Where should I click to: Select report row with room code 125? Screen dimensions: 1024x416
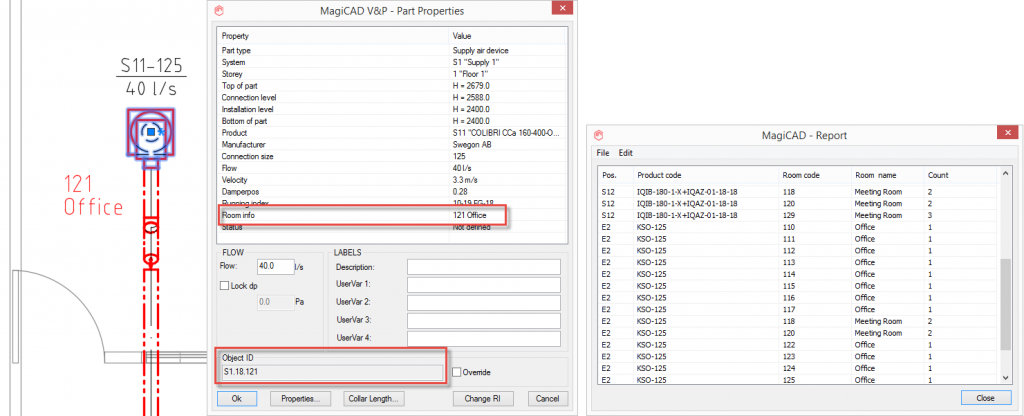click(798, 380)
